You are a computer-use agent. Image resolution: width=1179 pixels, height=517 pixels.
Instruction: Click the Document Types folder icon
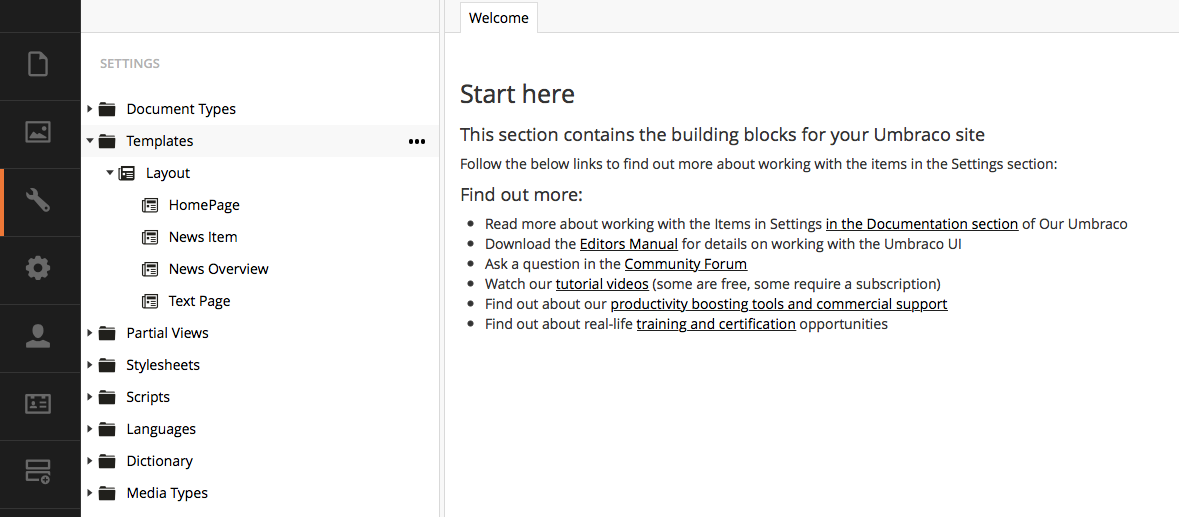point(108,109)
